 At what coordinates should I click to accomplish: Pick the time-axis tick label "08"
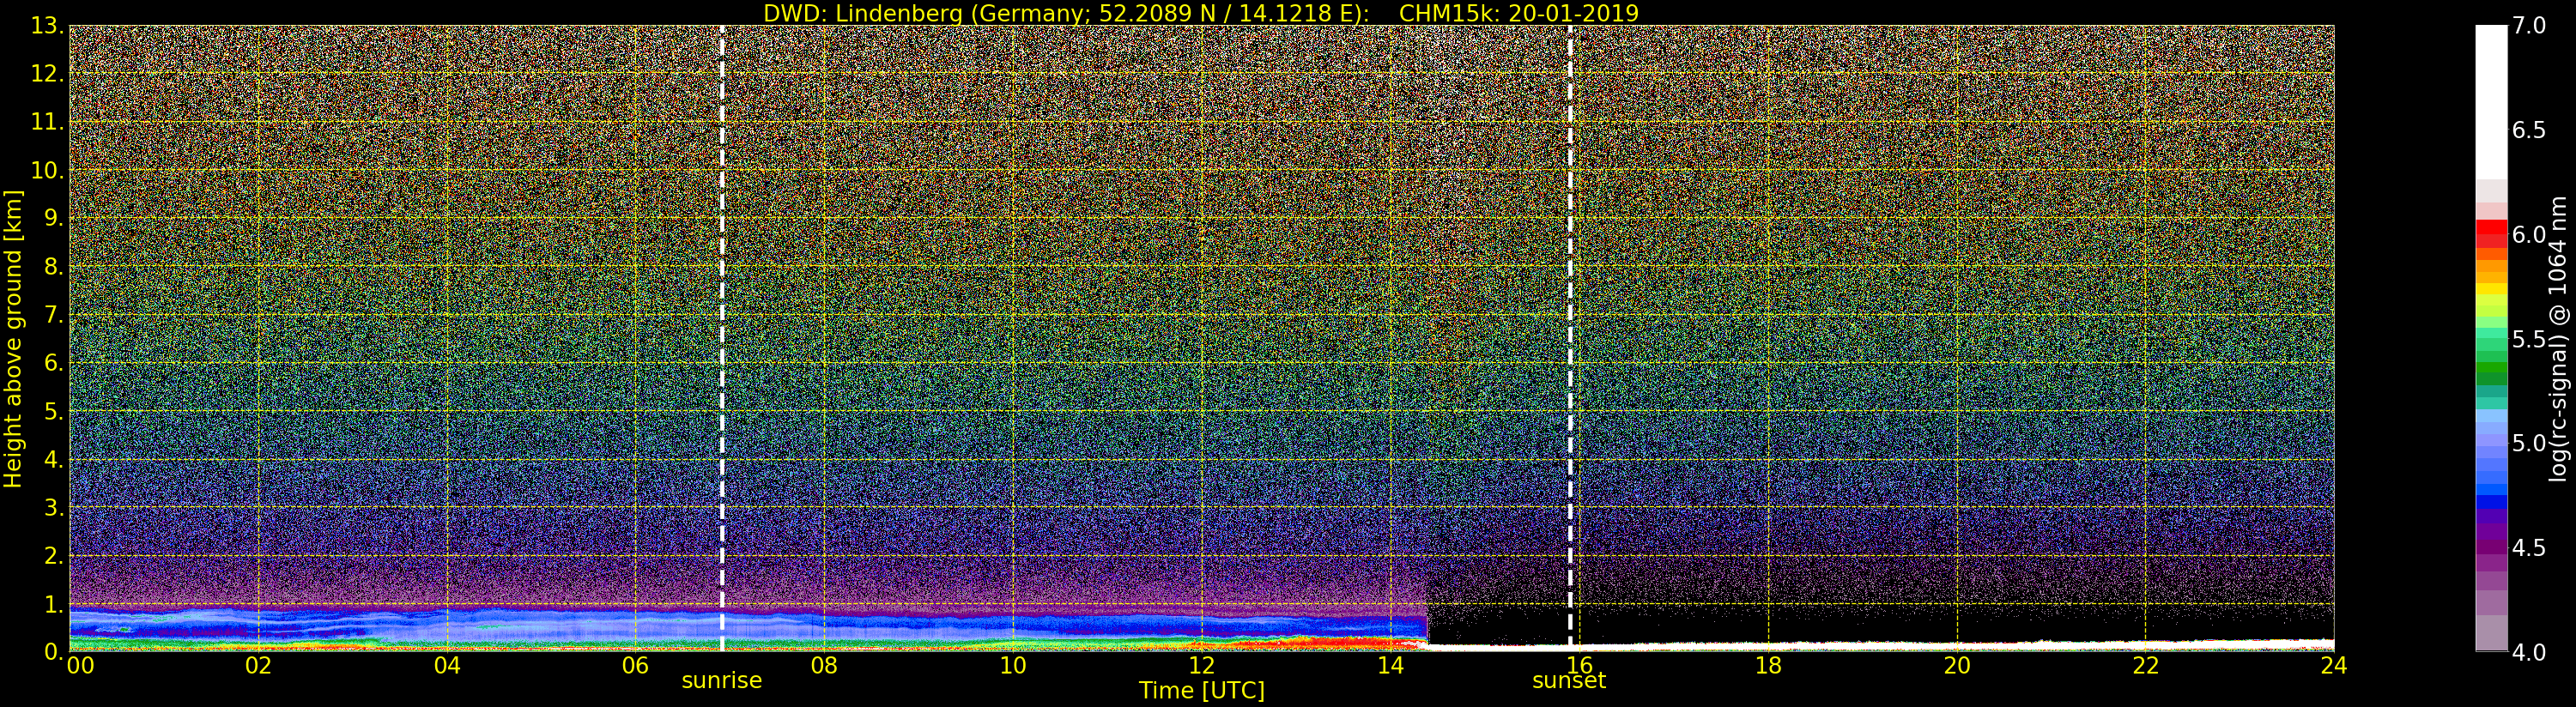[824, 665]
